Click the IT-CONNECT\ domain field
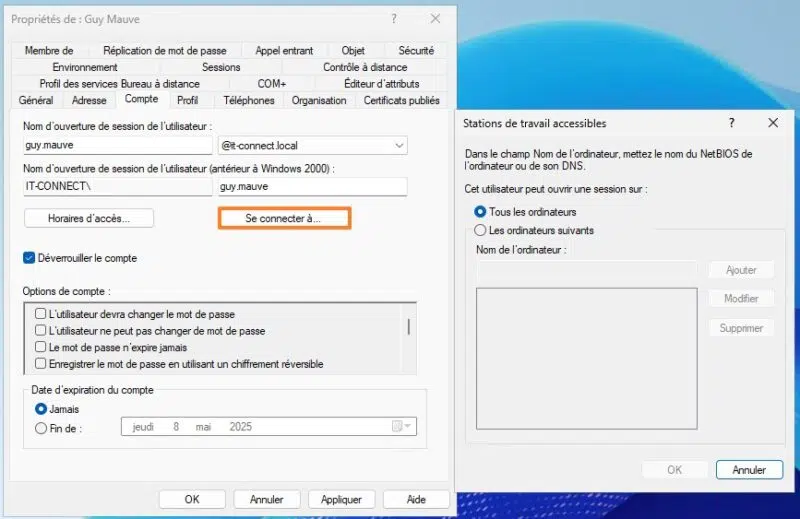 pyautogui.click(x=118, y=186)
